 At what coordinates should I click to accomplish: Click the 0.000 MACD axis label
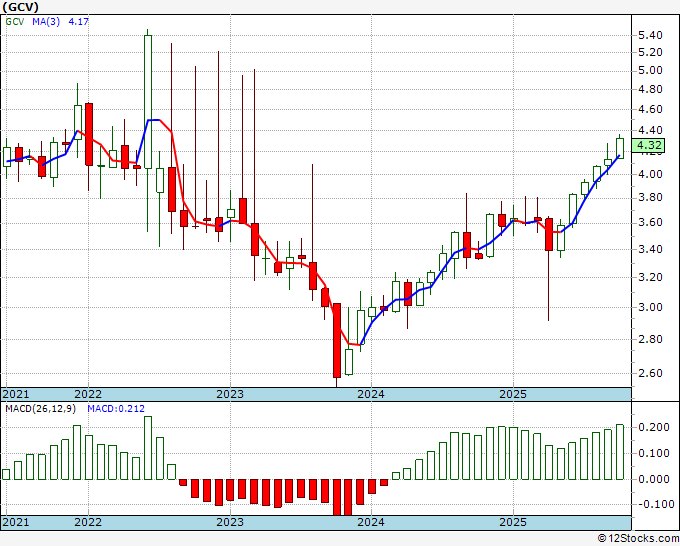(654, 479)
